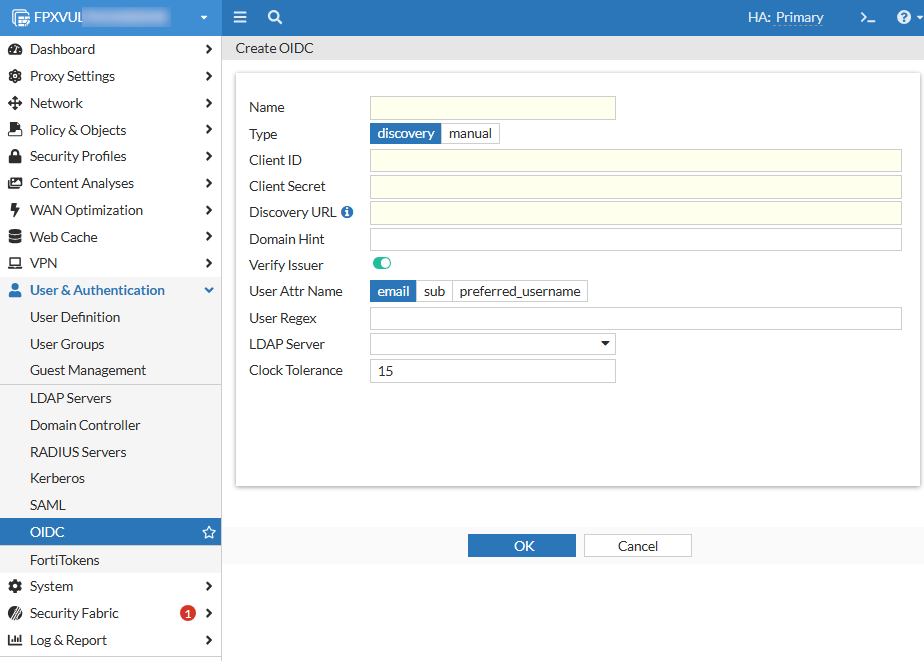The width and height of the screenshot is (924, 661).
Task: Open the SAML menu item
Action: click(48, 505)
